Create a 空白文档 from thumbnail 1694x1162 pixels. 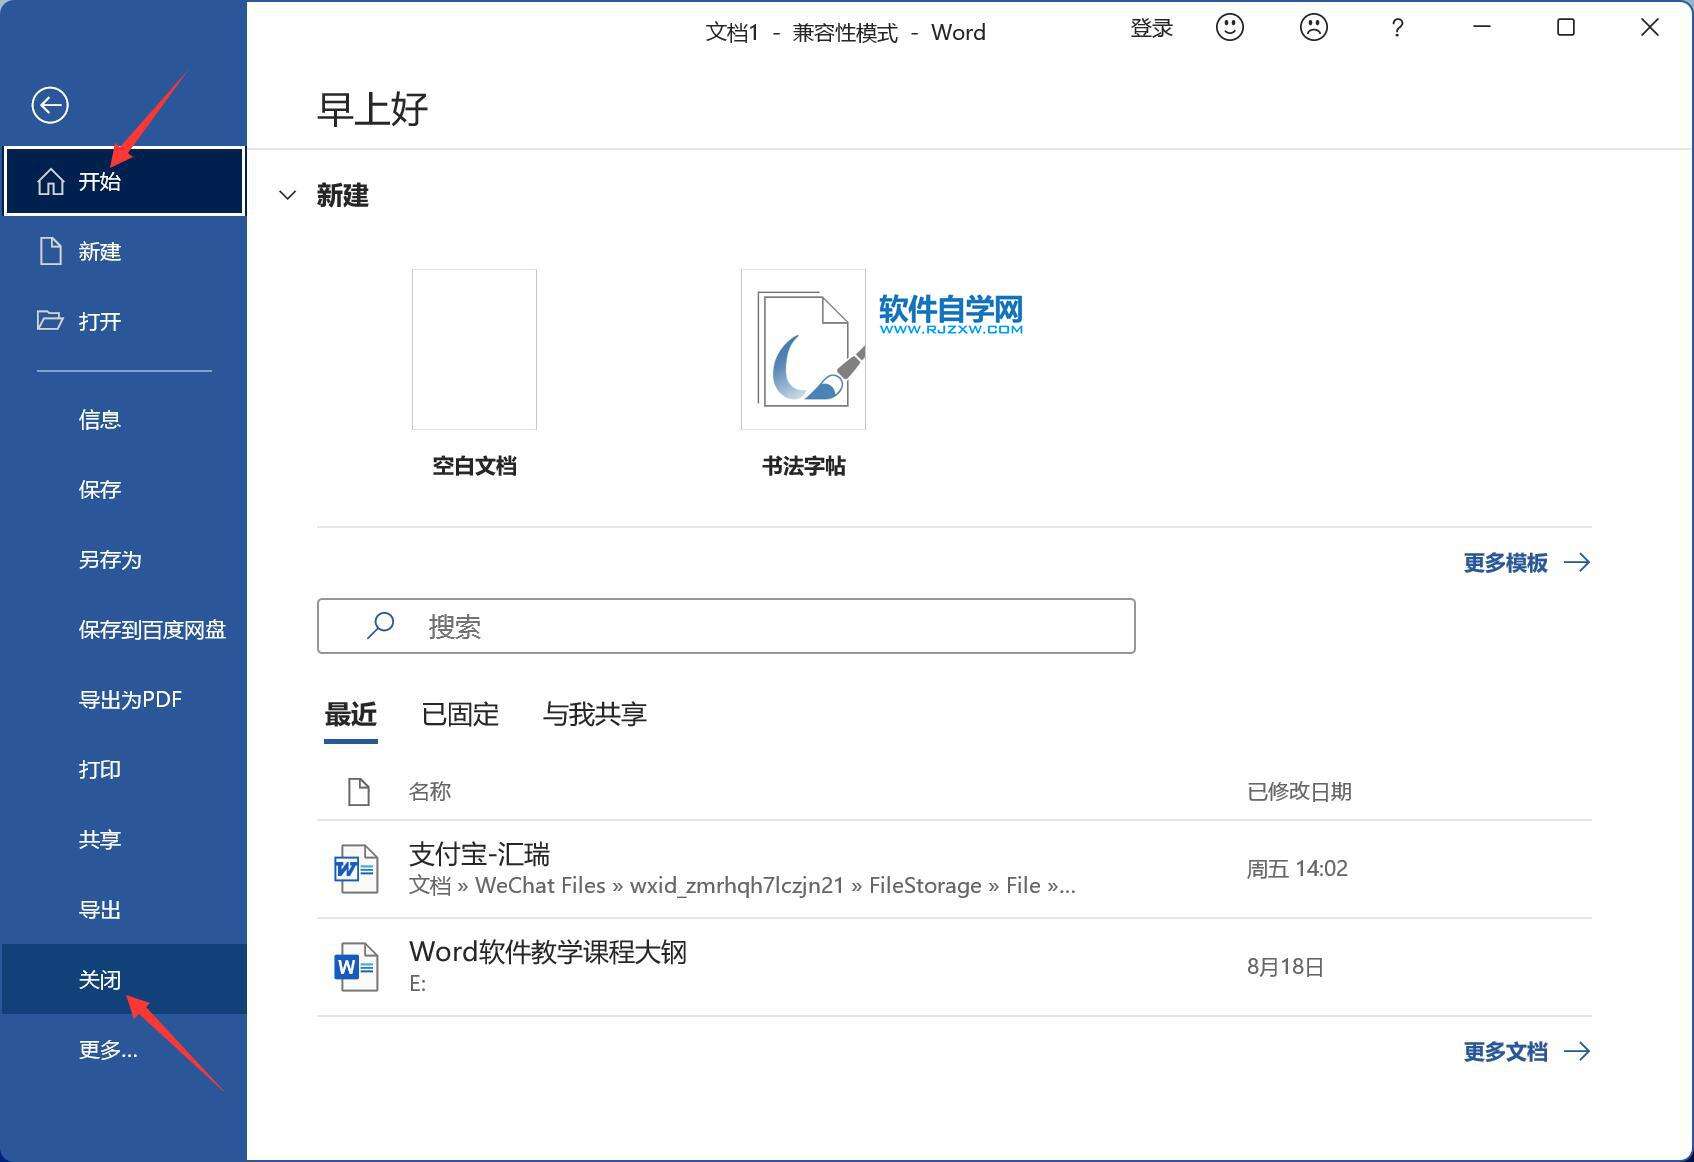474,349
